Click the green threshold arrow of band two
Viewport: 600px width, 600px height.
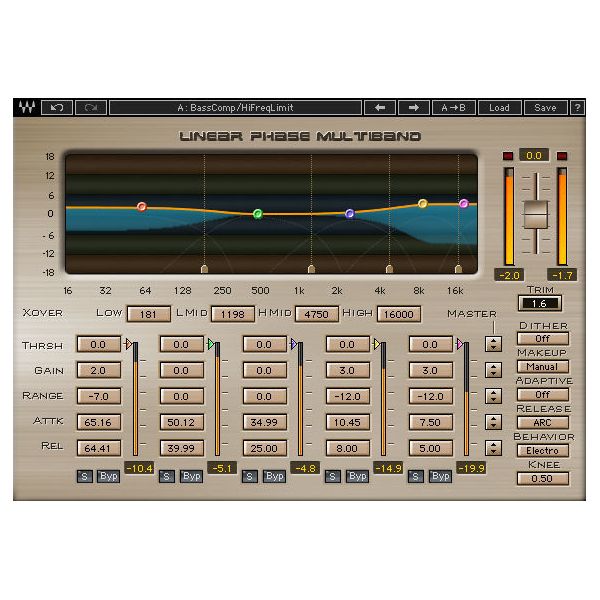tap(211, 344)
